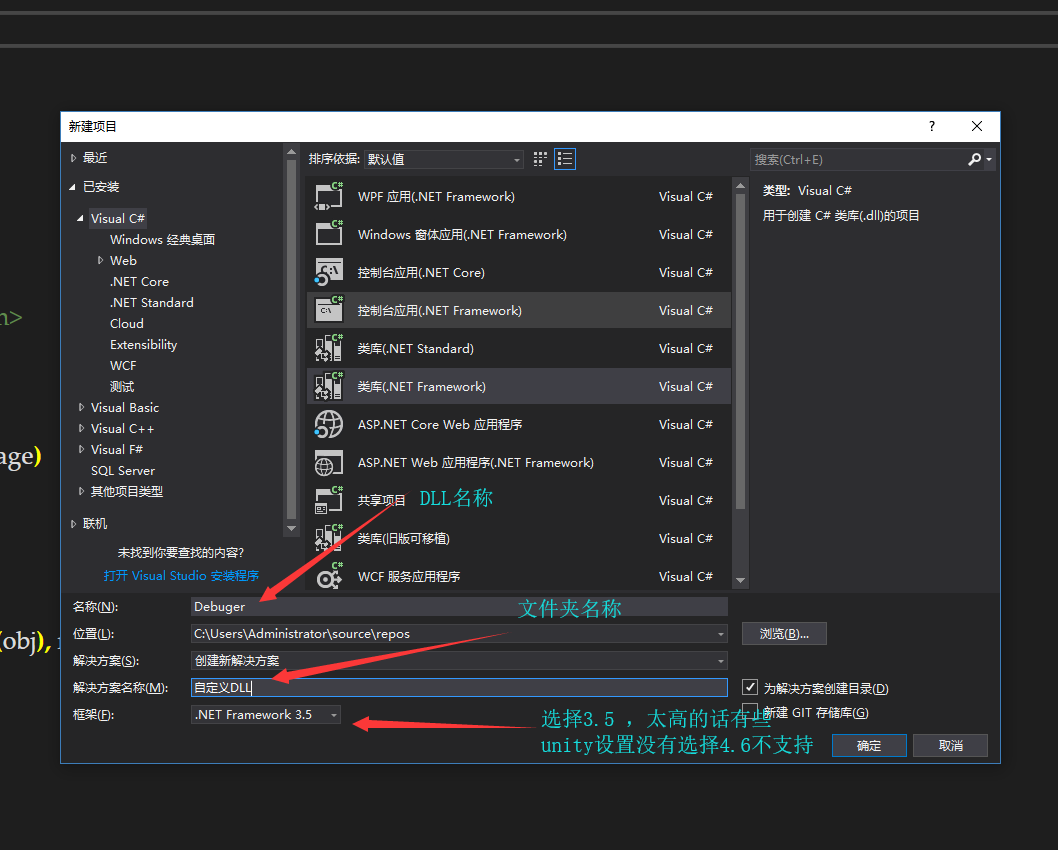This screenshot has height=850, width=1058.
Task: Click the template list scroll-down arrow
Action: click(x=740, y=580)
